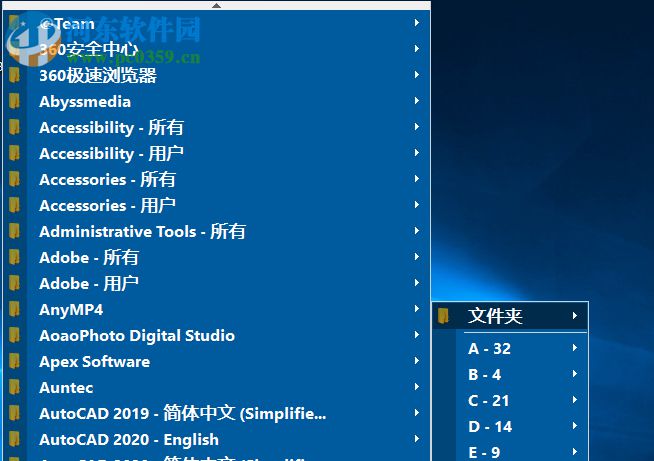Expand submenu arrow for Administrative Tools - 所有
Image resolution: width=654 pixels, height=461 pixels.
pos(417,231)
